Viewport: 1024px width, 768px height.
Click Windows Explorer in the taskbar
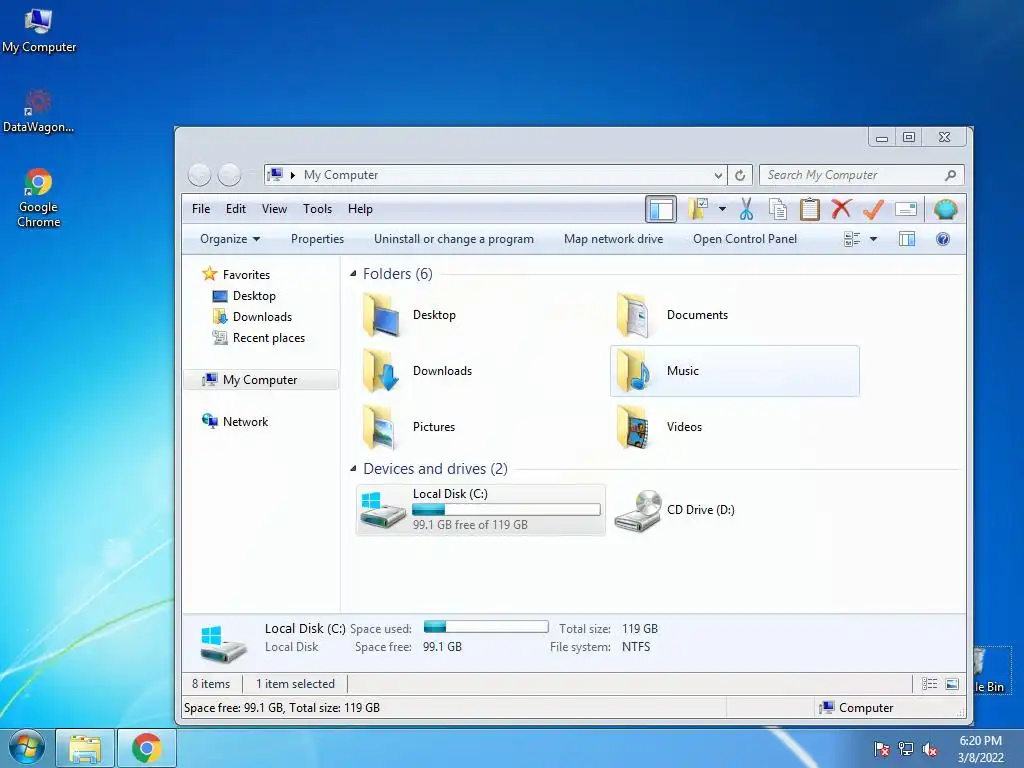pos(86,748)
